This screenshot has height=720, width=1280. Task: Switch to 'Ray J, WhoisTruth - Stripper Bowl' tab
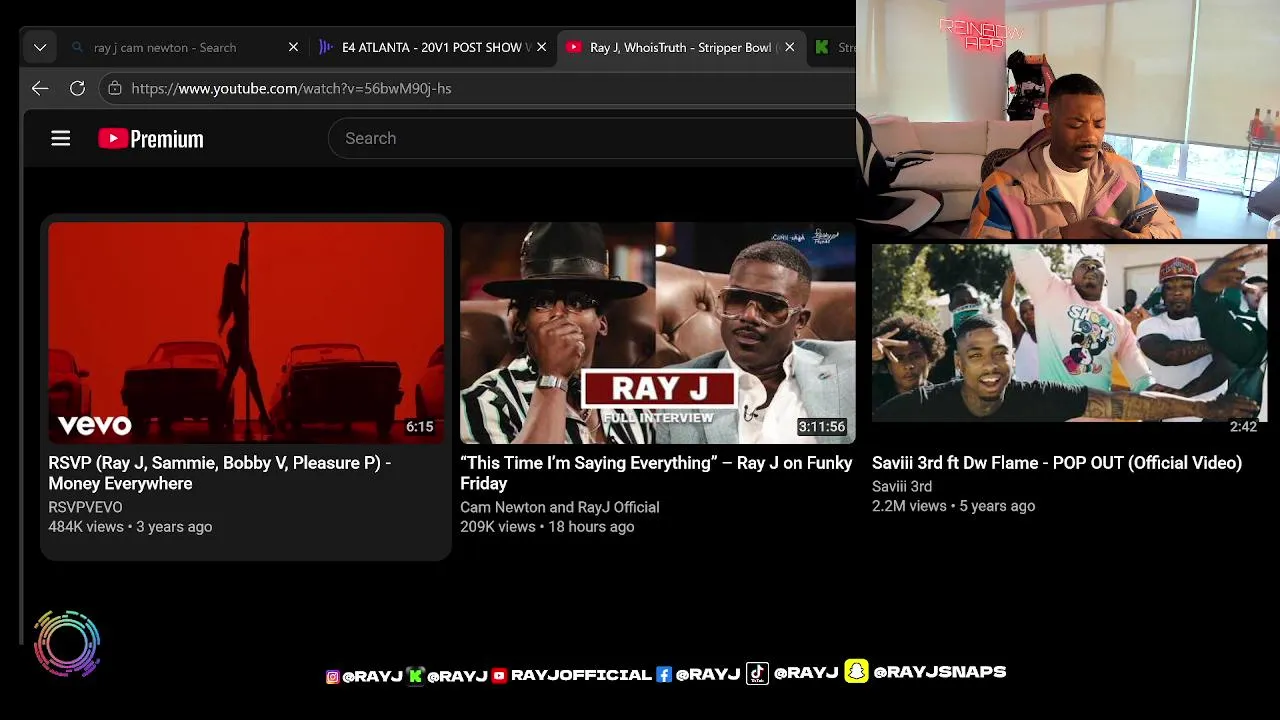[680, 47]
